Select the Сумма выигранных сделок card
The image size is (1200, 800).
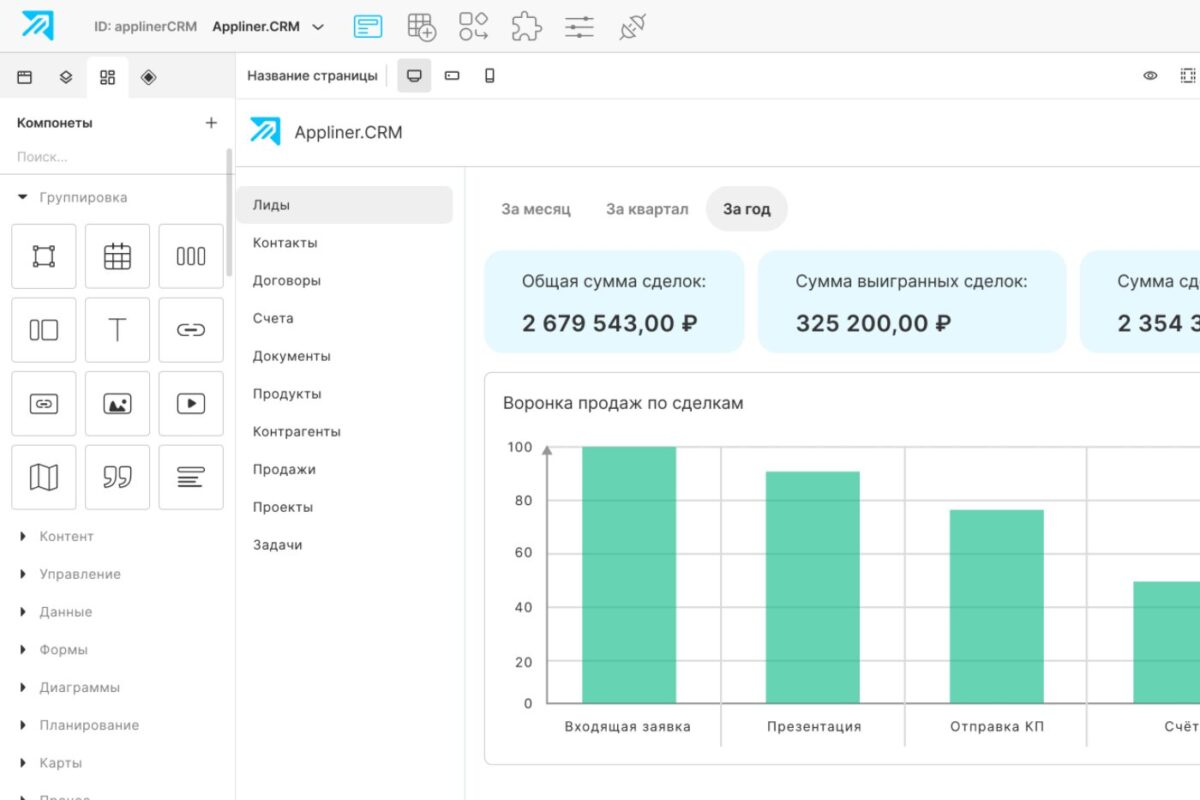tap(912, 302)
